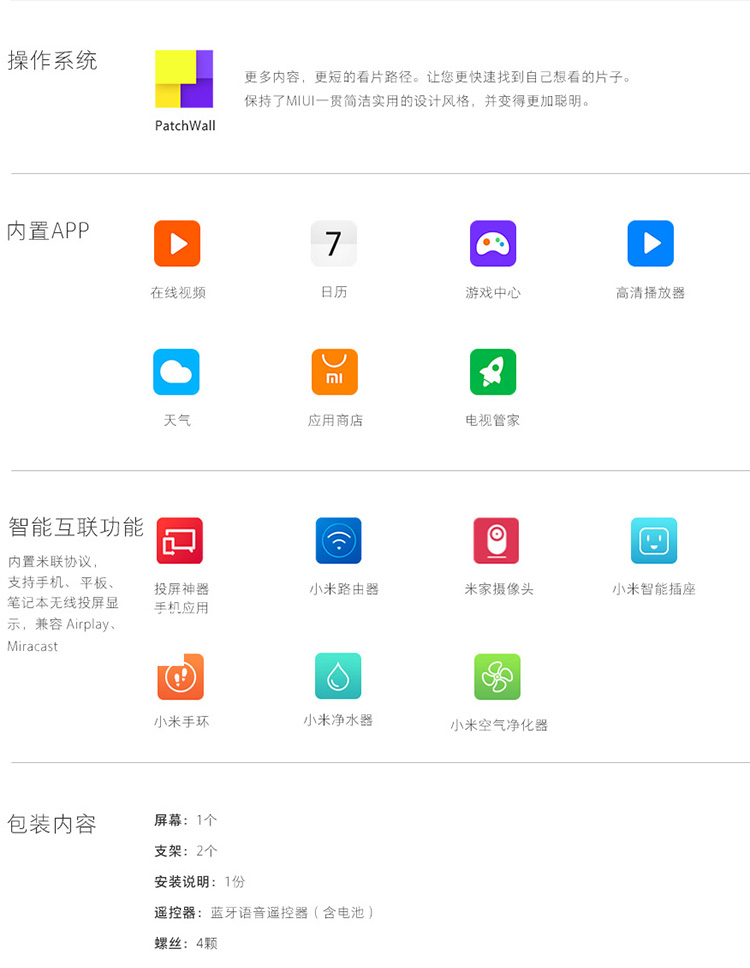The image size is (750, 968).
Task: Open the purple 游戏中心 gamepad icon
Action: click(493, 243)
